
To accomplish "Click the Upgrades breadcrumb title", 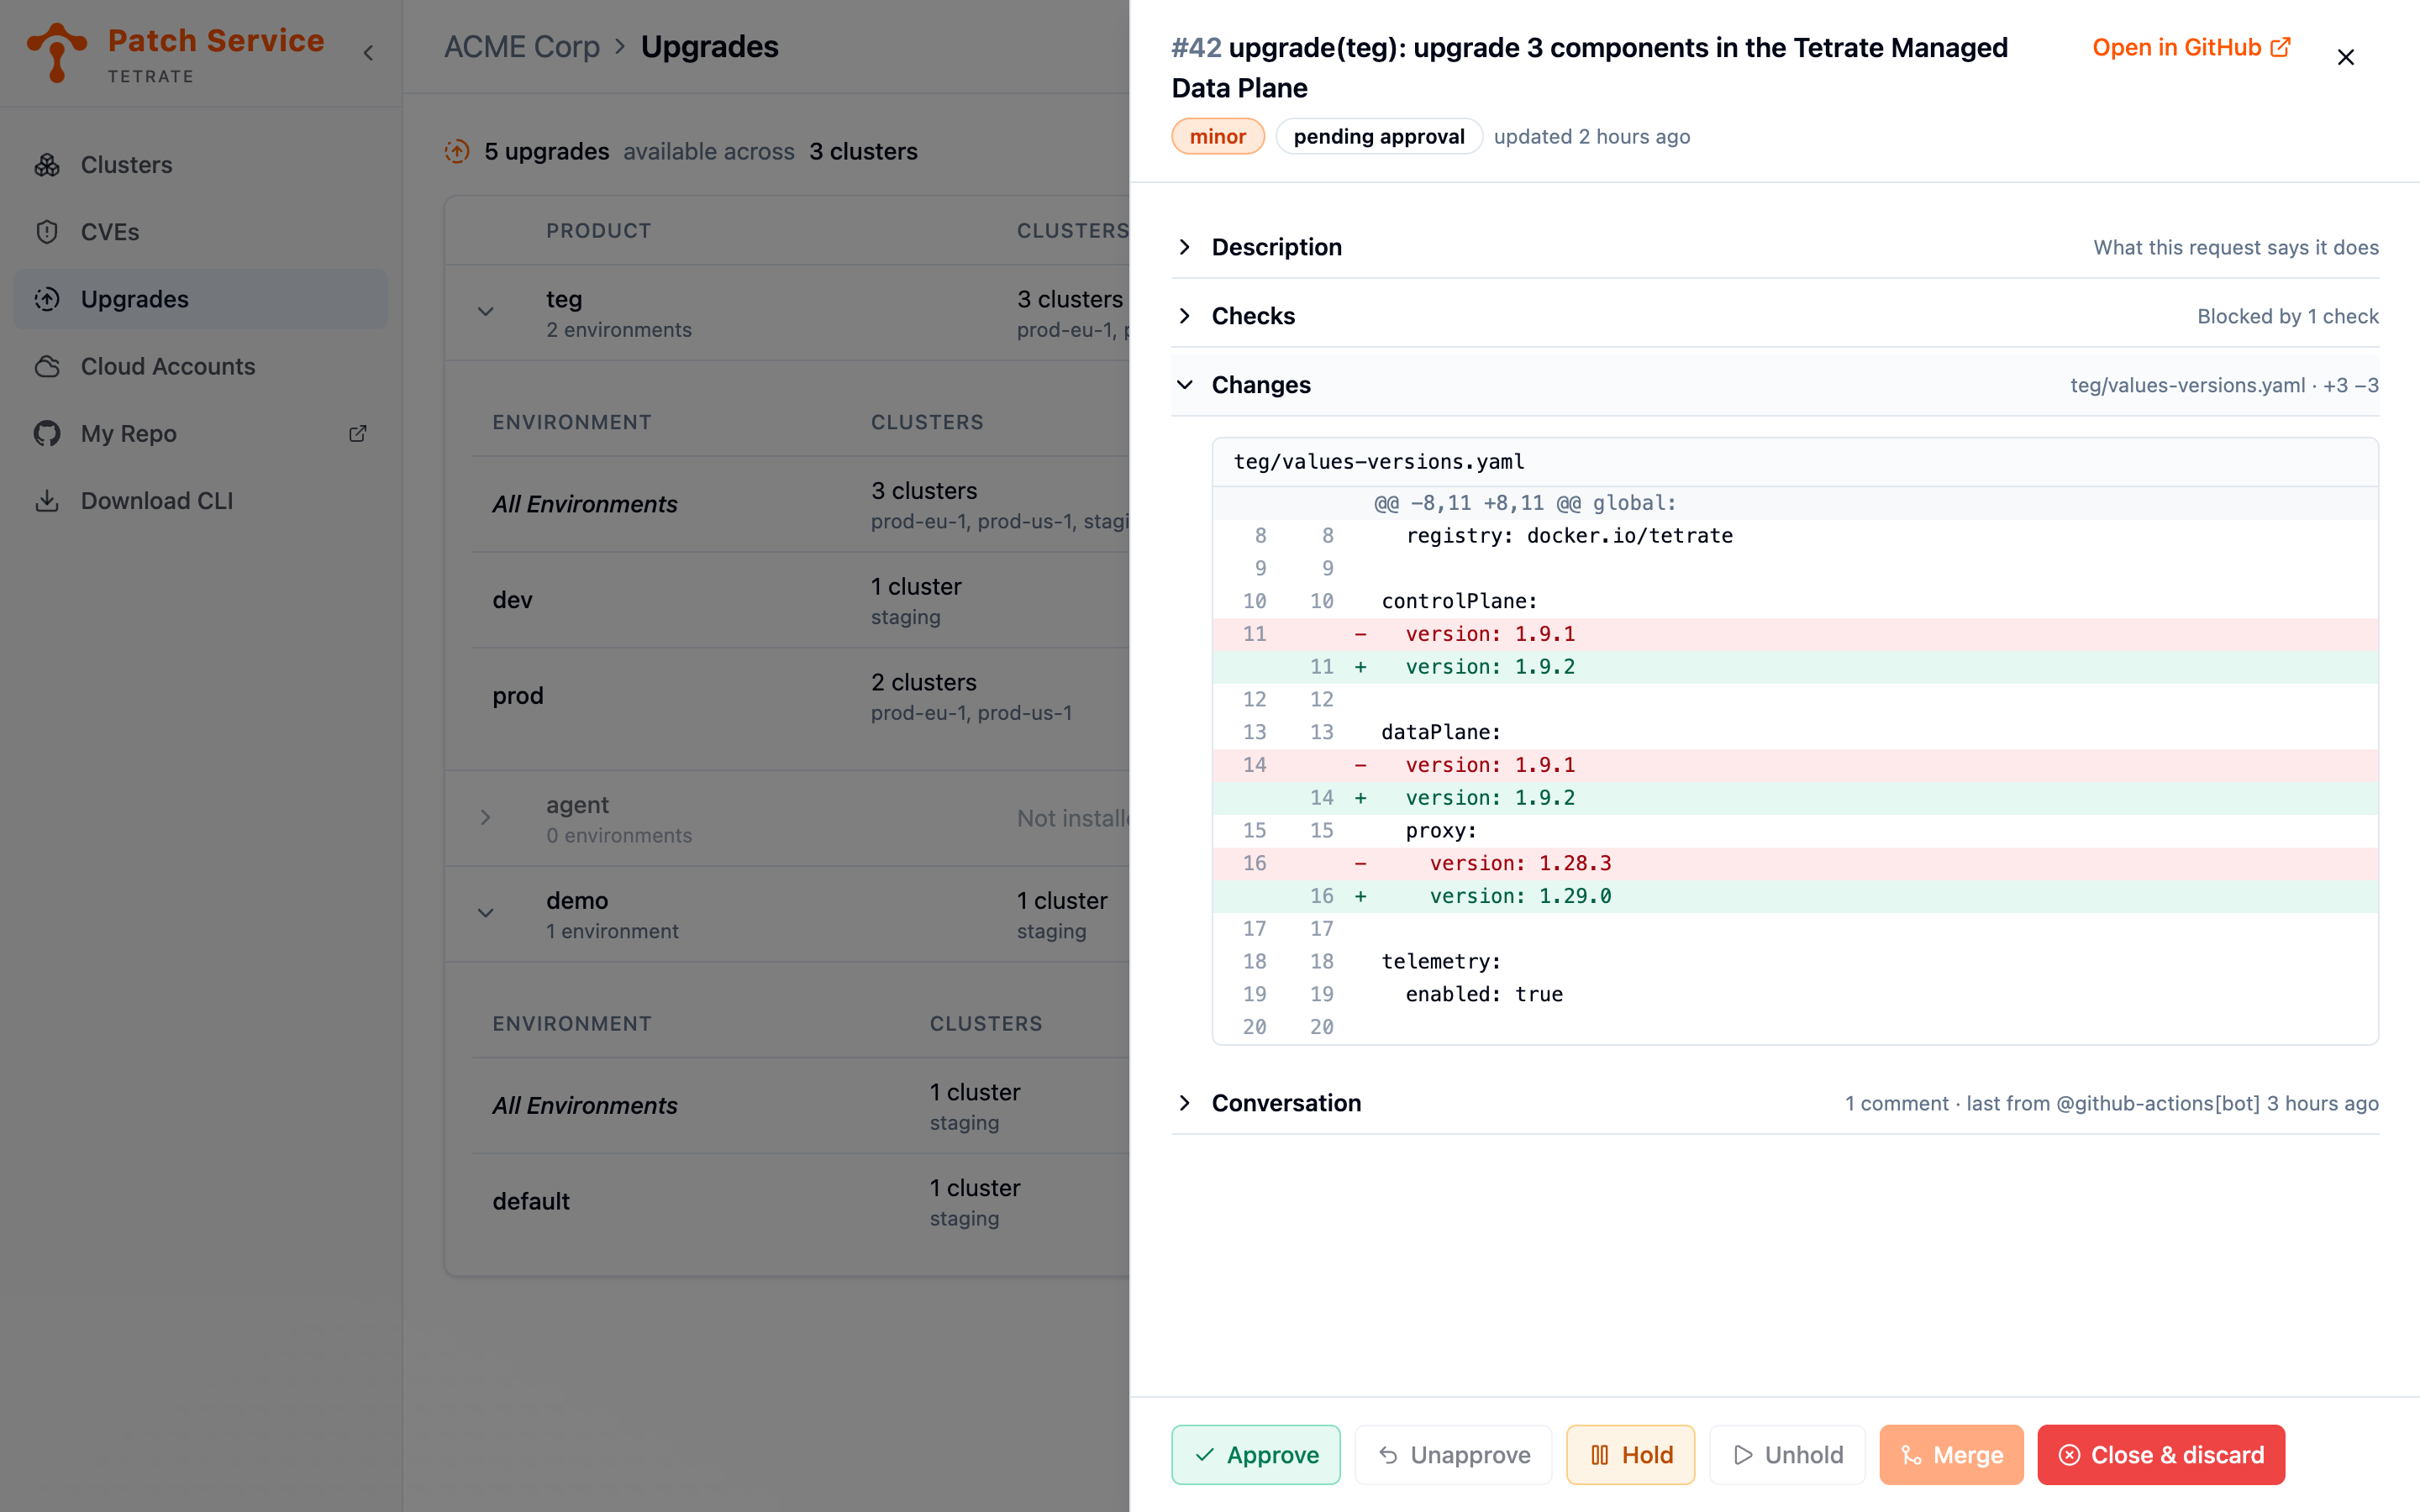I will click(x=710, y=47).
